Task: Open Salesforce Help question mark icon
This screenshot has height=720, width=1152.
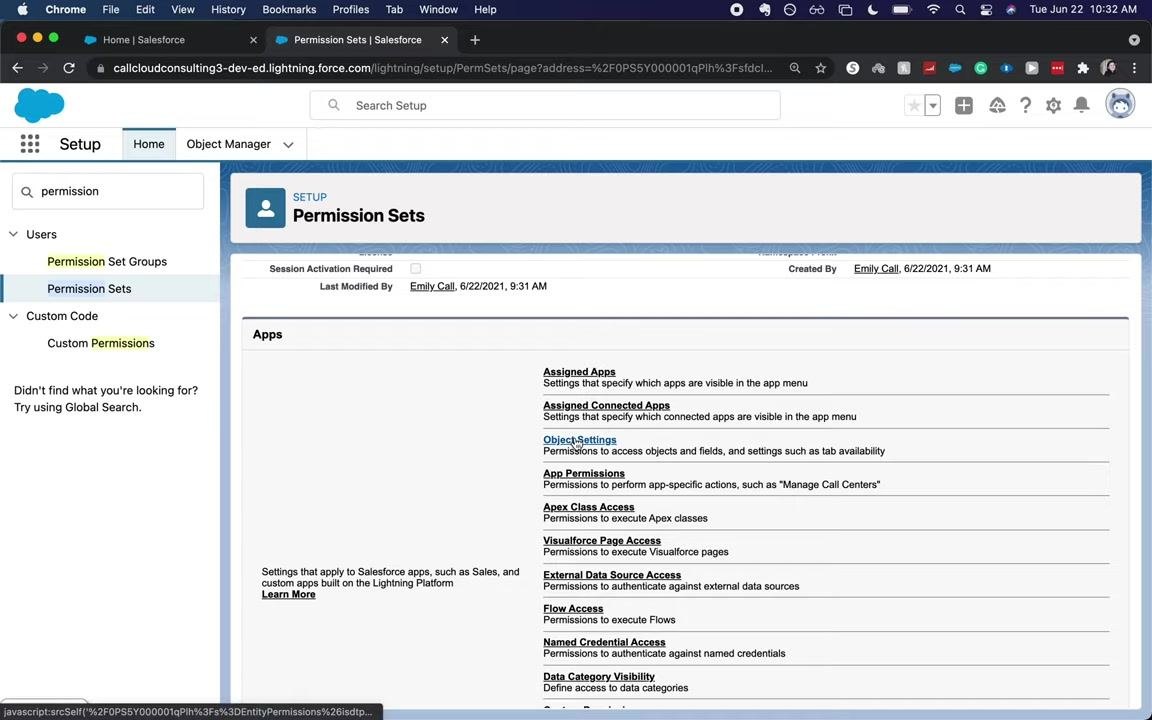Action: click(1026, 105)
